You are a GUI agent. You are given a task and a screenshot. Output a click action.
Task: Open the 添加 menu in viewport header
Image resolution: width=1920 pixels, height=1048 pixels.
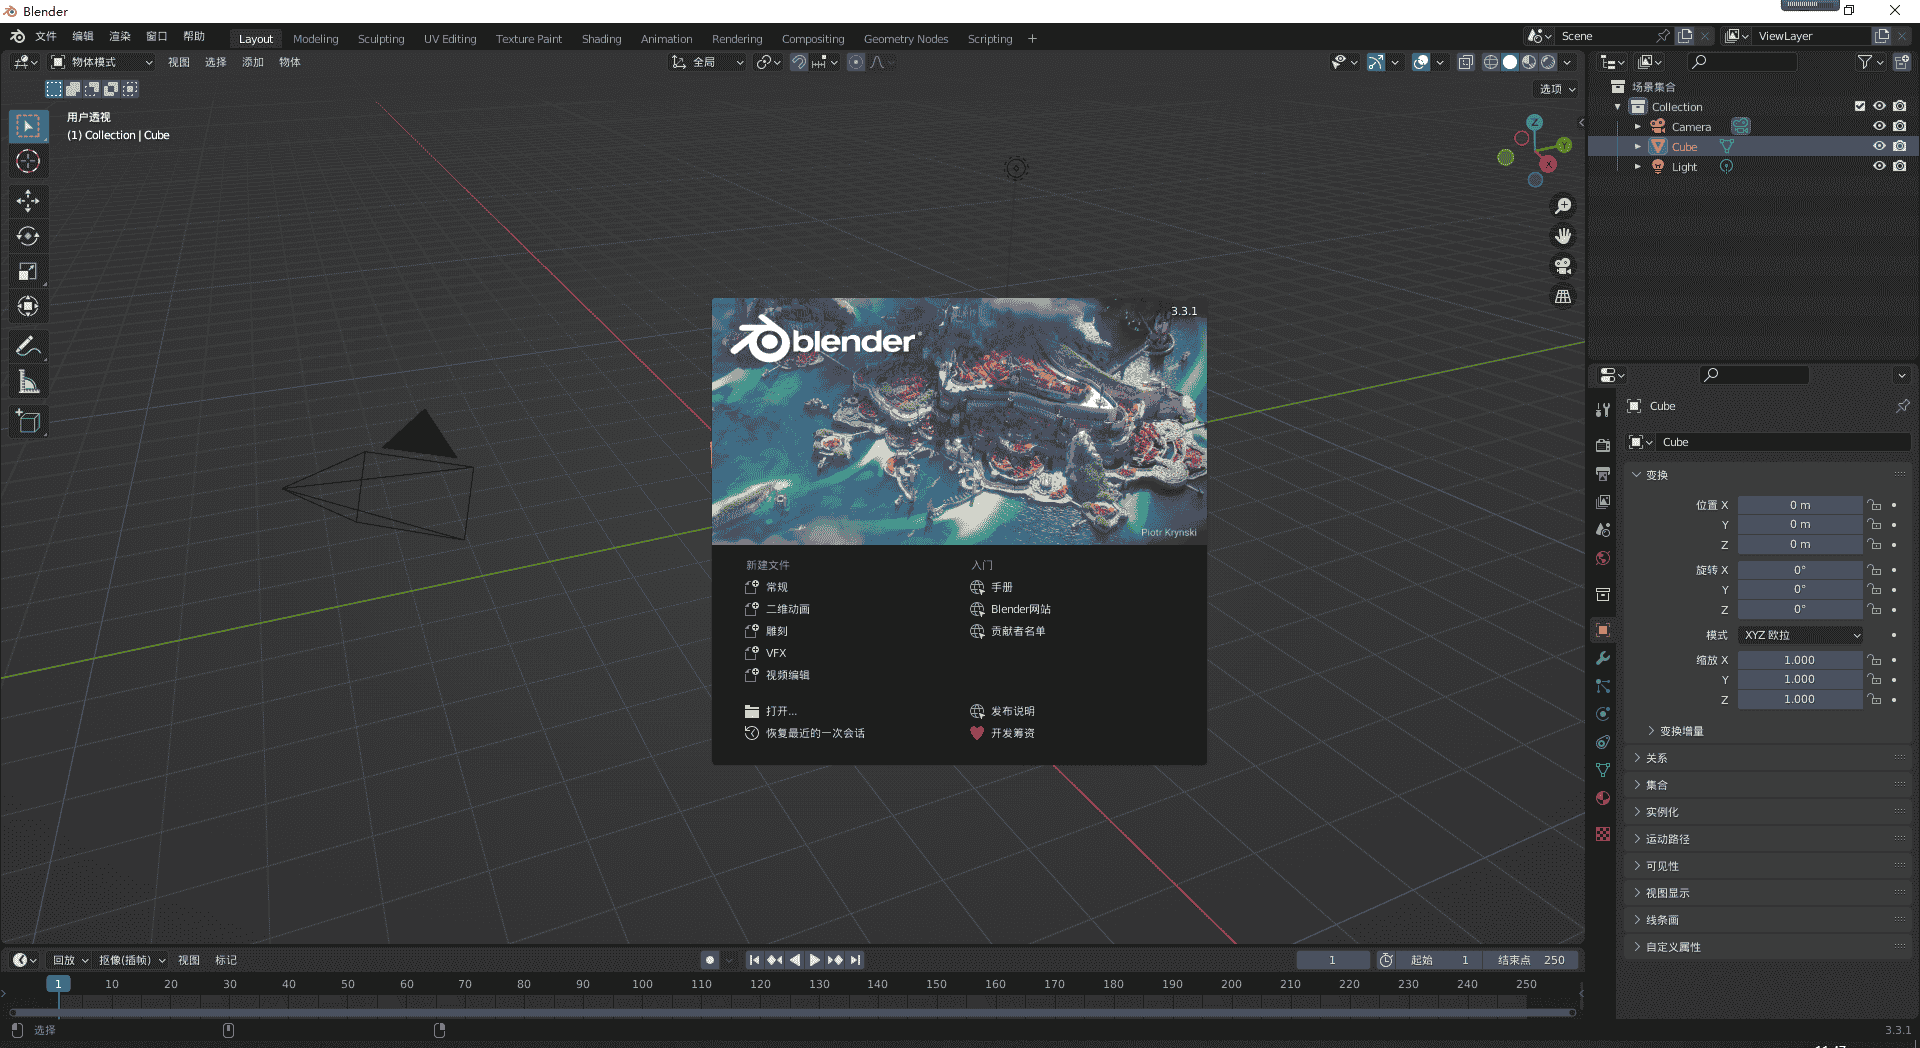click(253, 62)
